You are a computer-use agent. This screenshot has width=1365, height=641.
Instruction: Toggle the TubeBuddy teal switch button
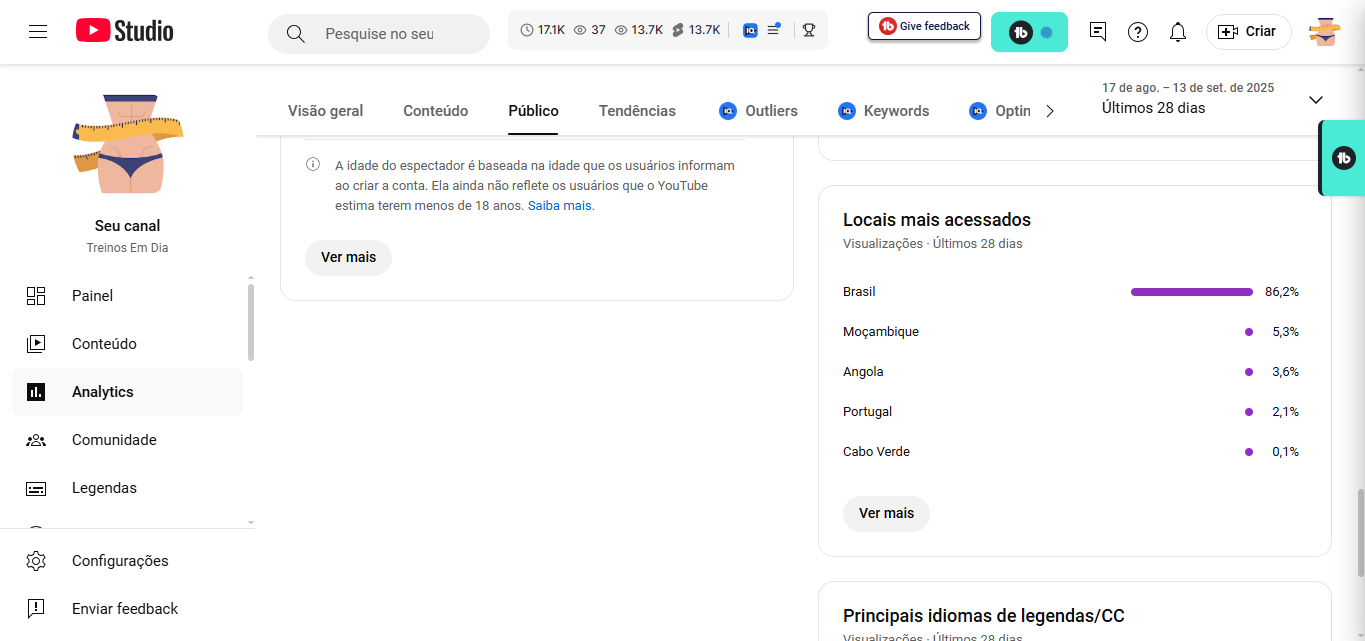pyautogui.click(x=1029, y=32)
